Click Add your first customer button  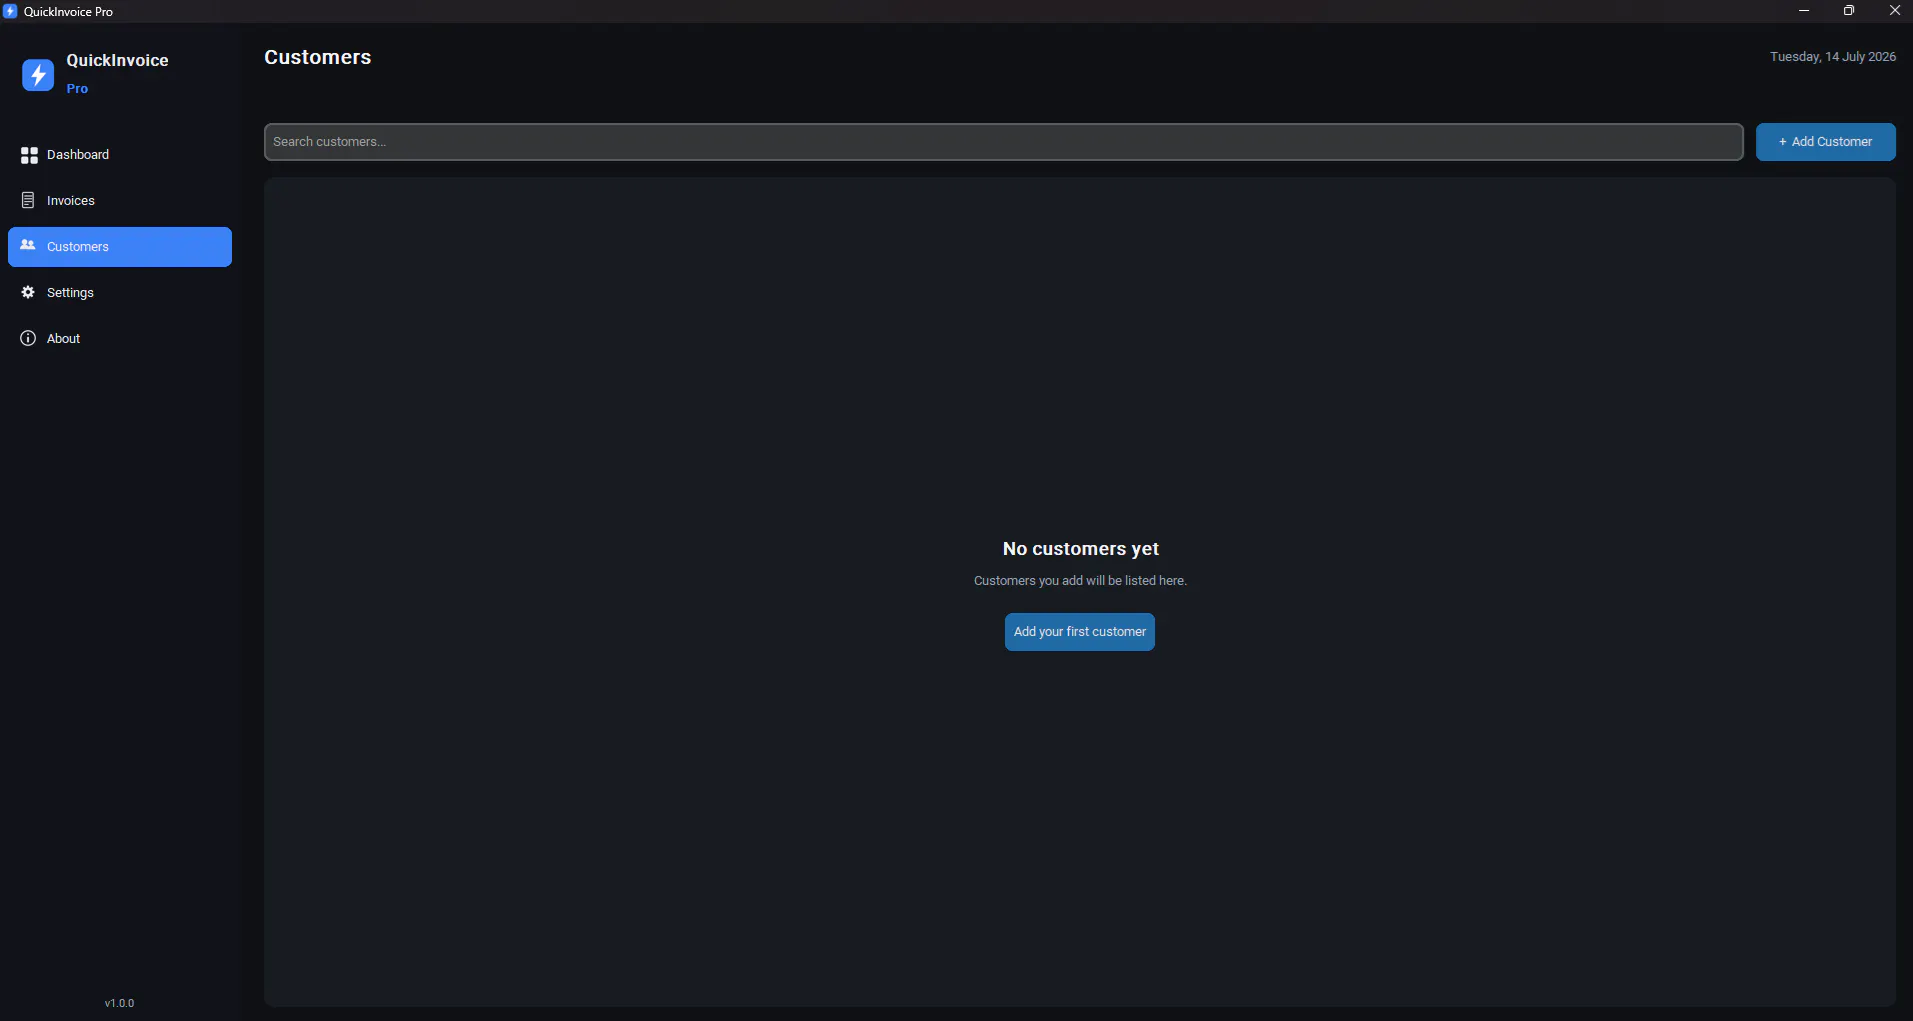(x=1079, y=632)
